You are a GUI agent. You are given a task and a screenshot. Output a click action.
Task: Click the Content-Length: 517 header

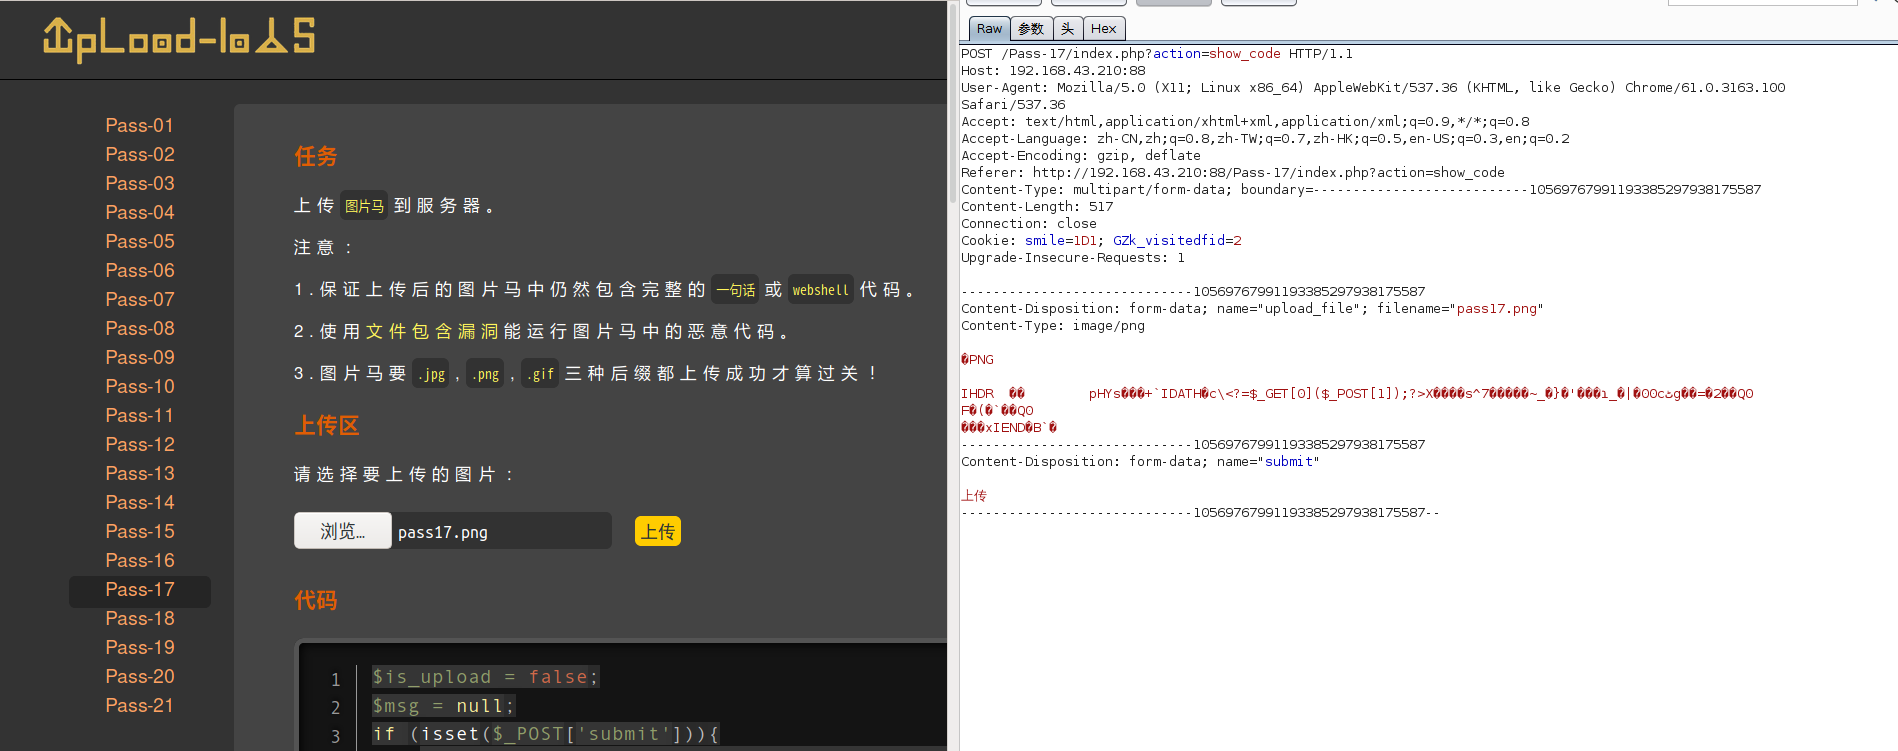(1037, 207)
